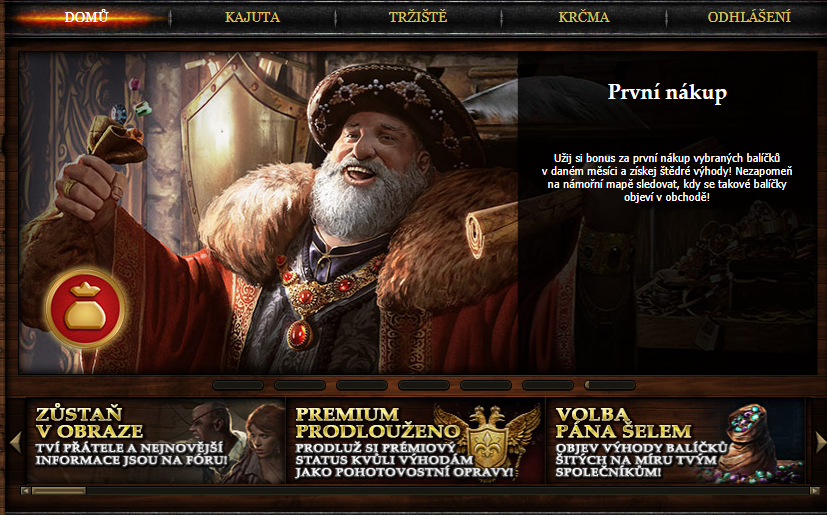Screen dimensions: 827x515
Task: Select the last slide indicator pill
Action: coord(610,385)
